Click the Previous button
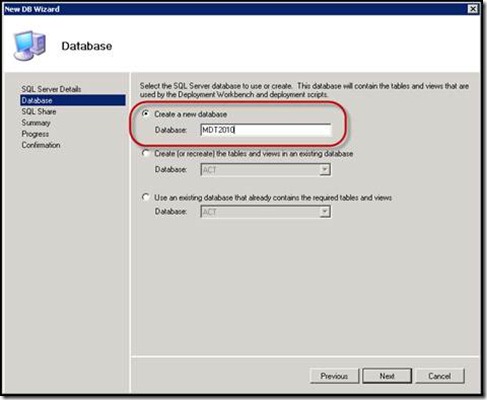 [334, 376]
